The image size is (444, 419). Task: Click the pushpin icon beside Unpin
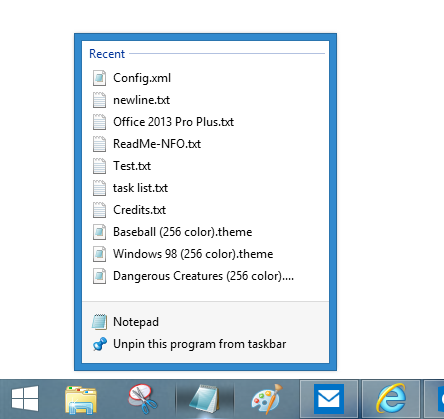(x=100, y=344)
